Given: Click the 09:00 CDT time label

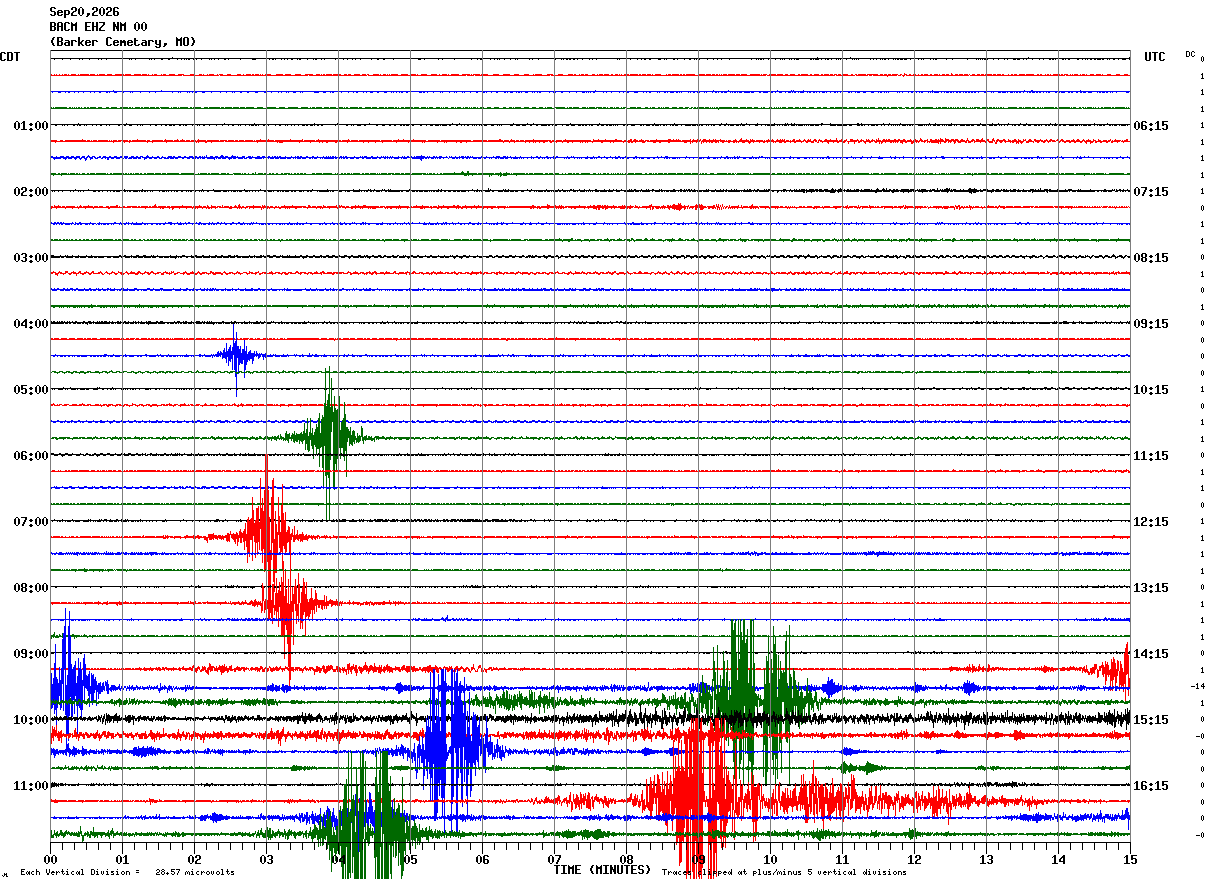Looking at the screenshot, I should [30, 653].
